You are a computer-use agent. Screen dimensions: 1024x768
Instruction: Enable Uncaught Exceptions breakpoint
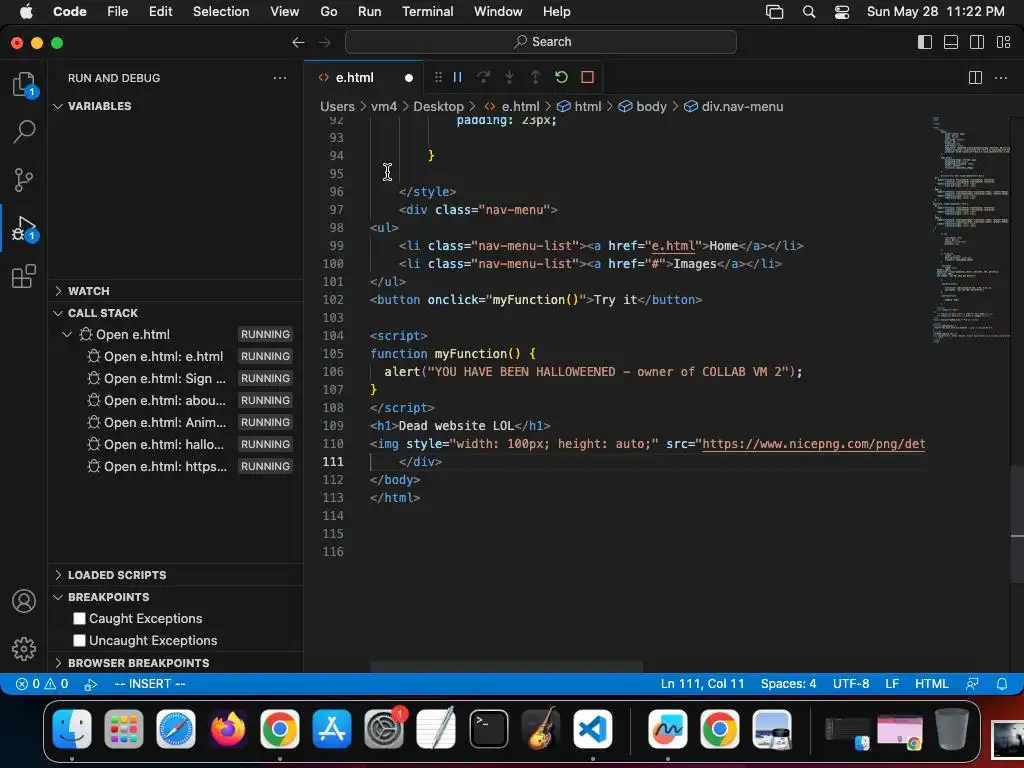[x=80, y=641]
